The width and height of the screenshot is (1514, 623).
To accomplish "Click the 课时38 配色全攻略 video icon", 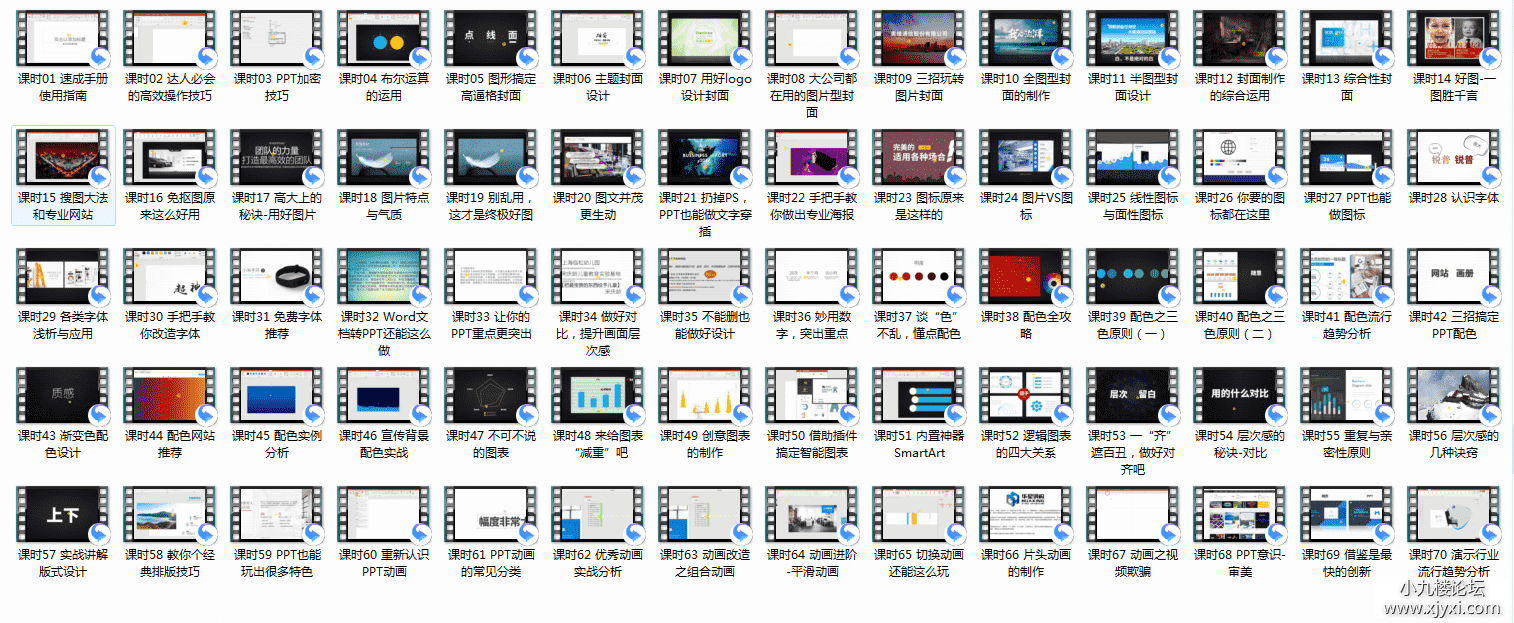I will click(x=1026, y=277).
